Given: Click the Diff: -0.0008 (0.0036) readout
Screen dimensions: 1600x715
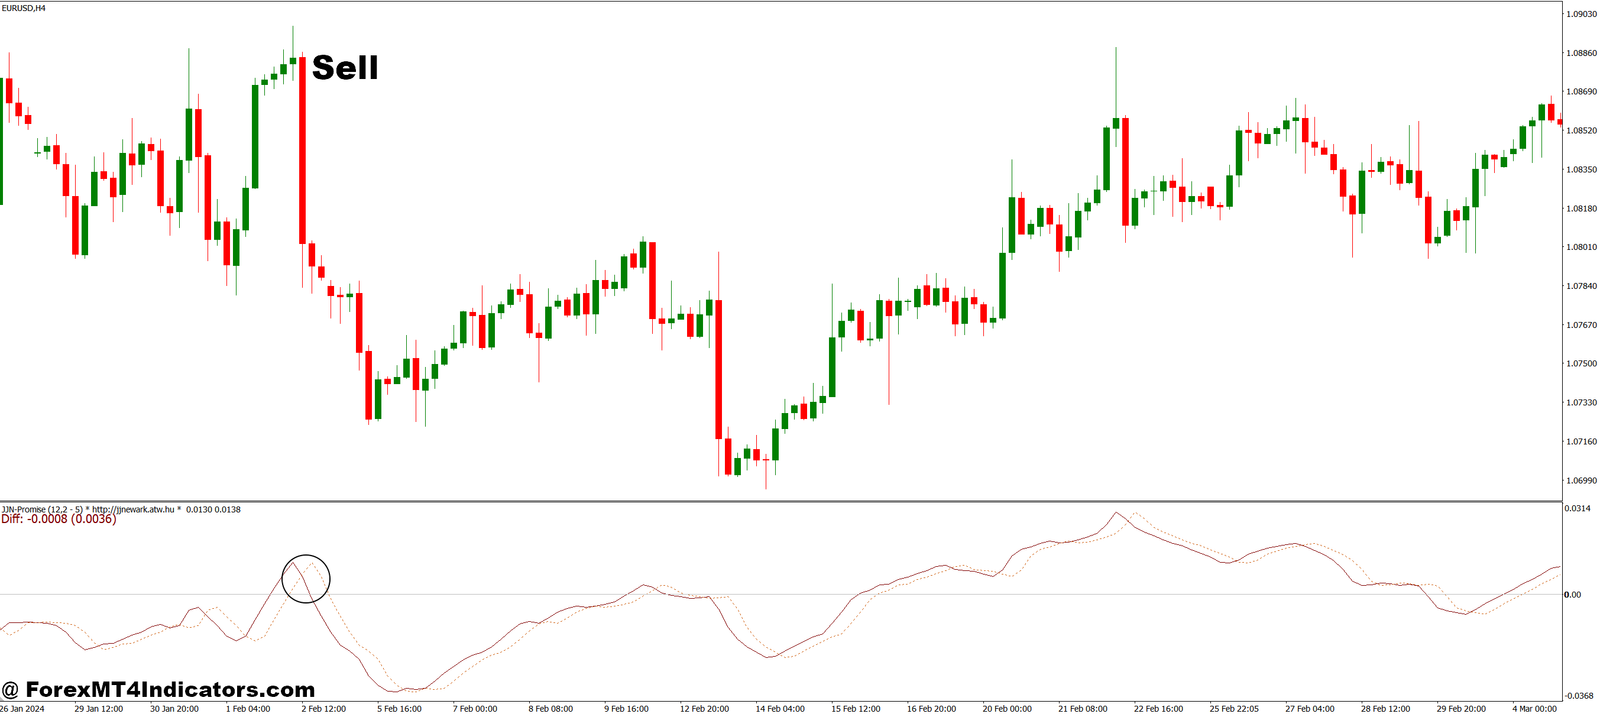Looking at the screenshot, I should (58, 519).
